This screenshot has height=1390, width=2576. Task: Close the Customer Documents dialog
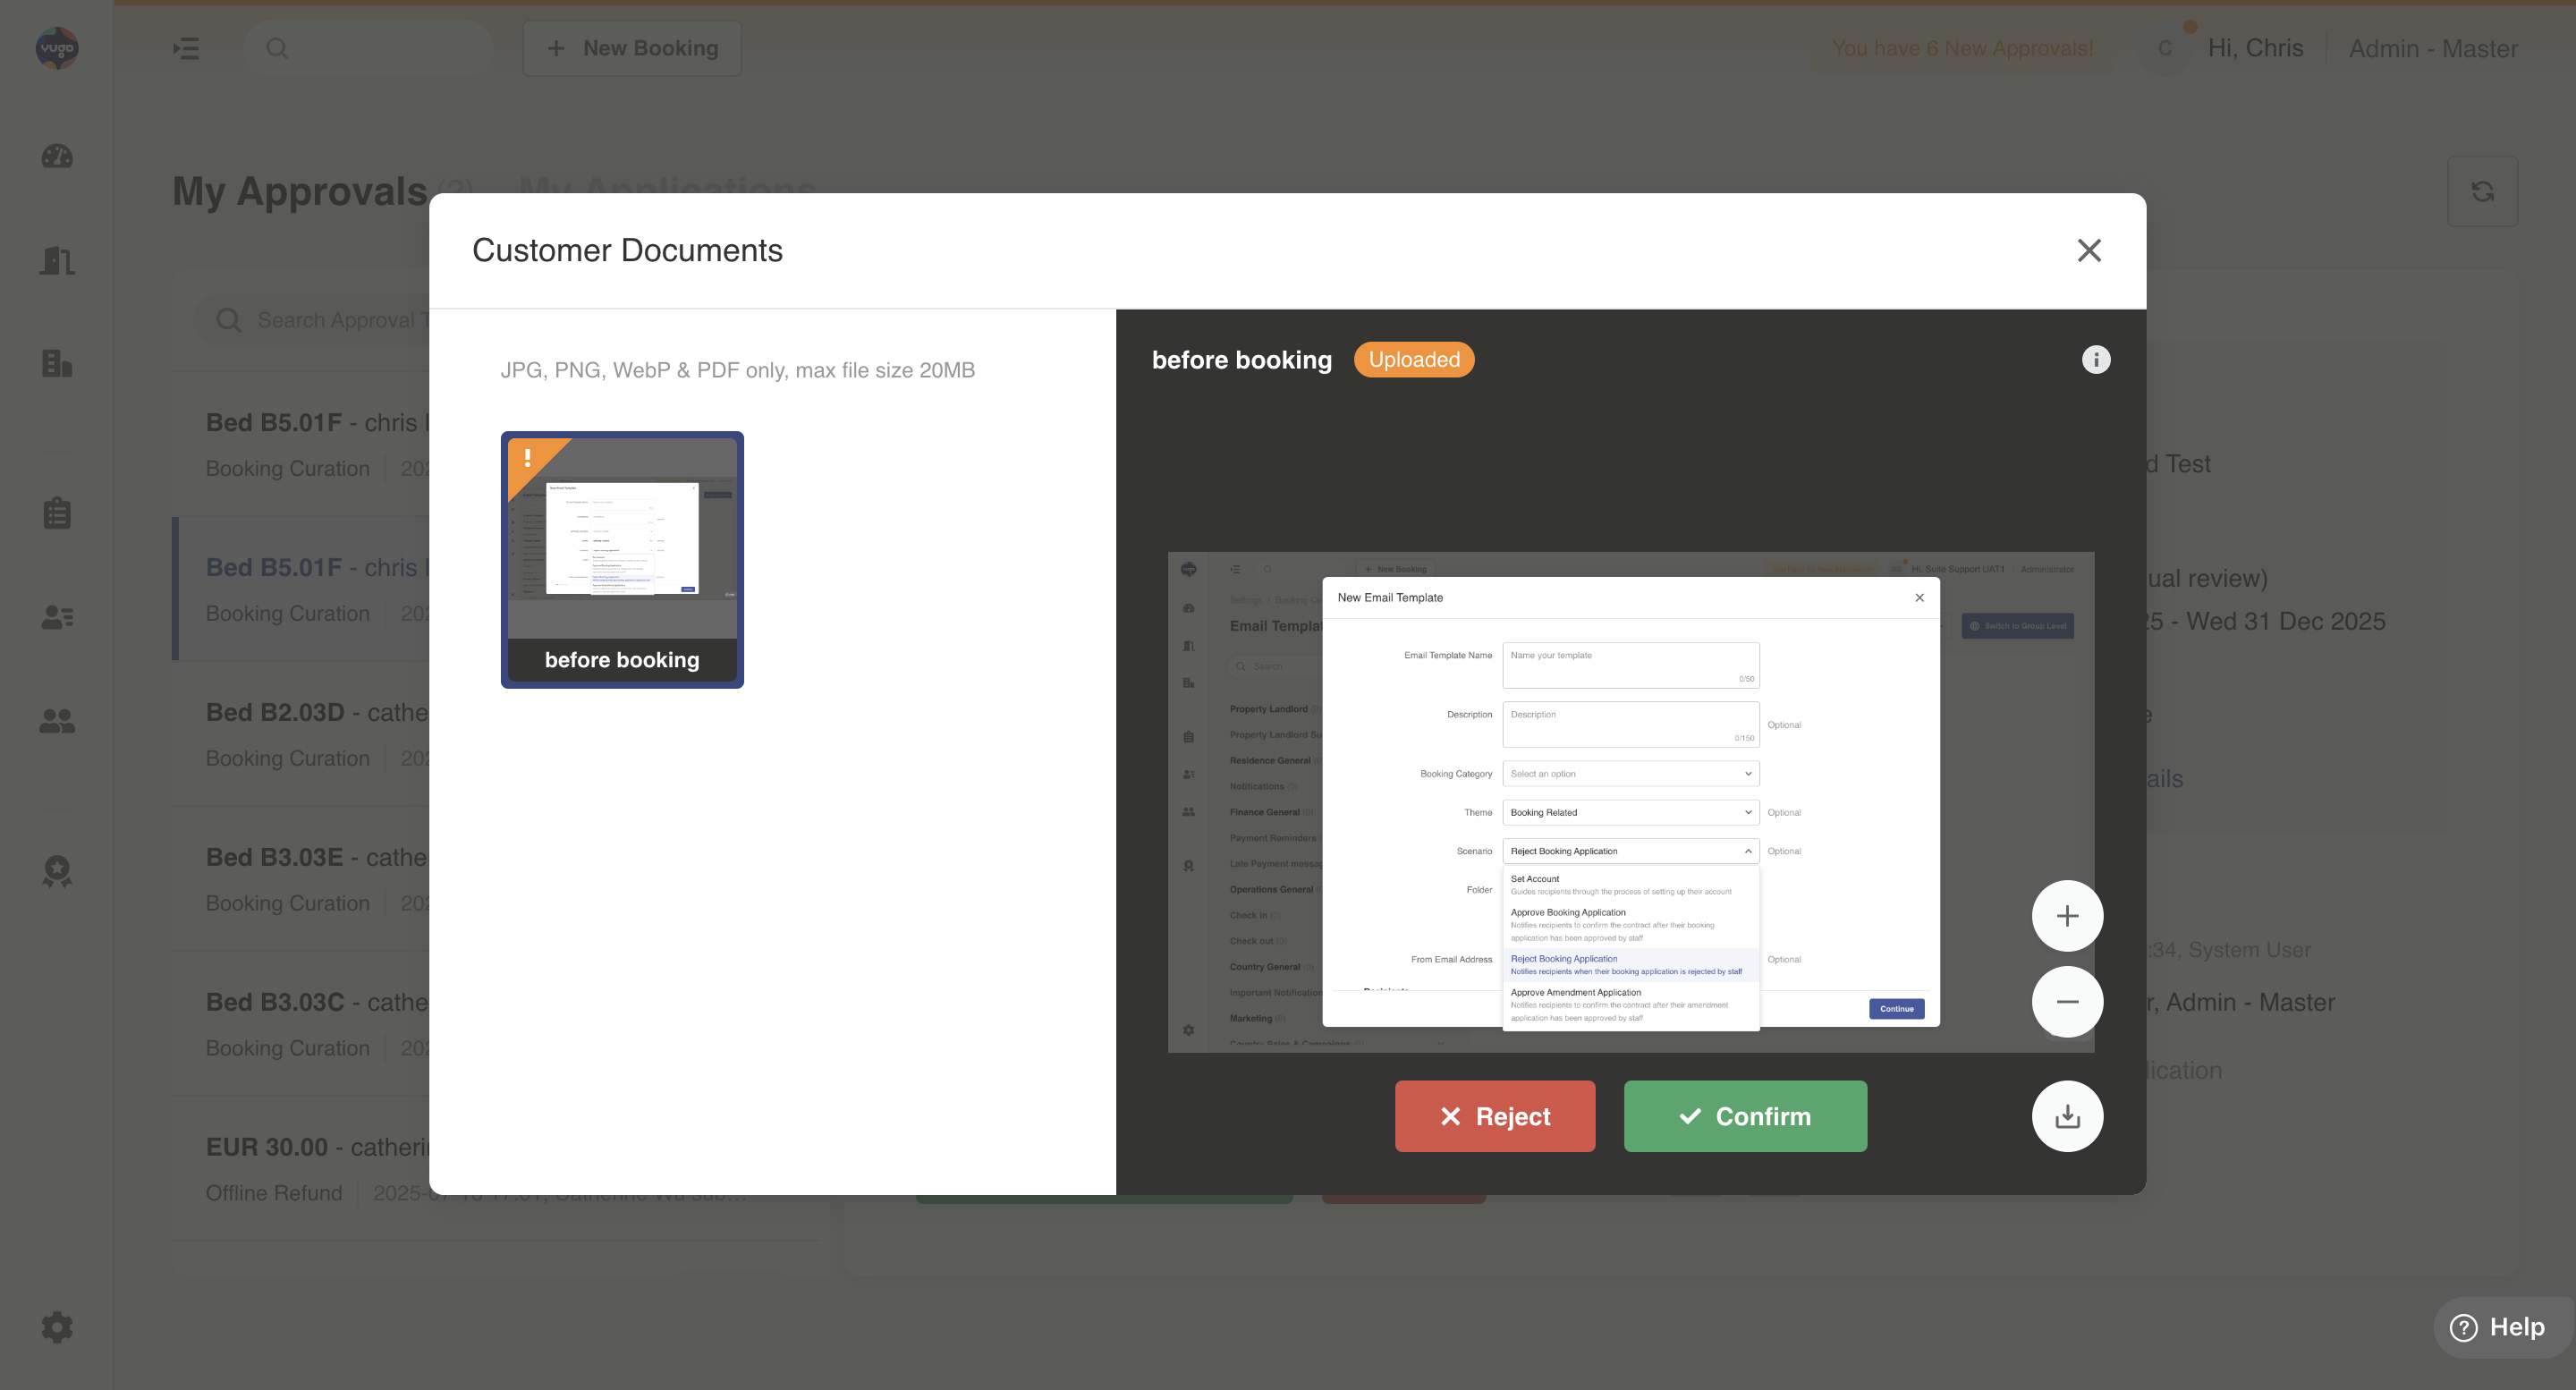[2089, 250]
